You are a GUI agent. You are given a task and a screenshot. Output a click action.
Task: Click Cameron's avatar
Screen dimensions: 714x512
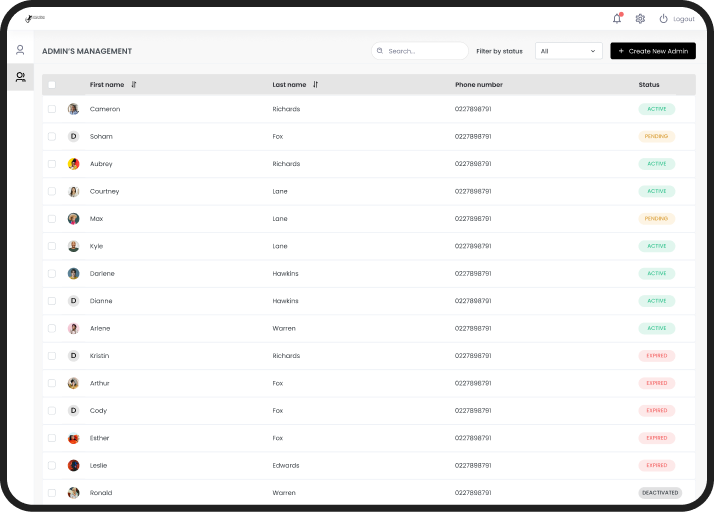click(73, 109)
